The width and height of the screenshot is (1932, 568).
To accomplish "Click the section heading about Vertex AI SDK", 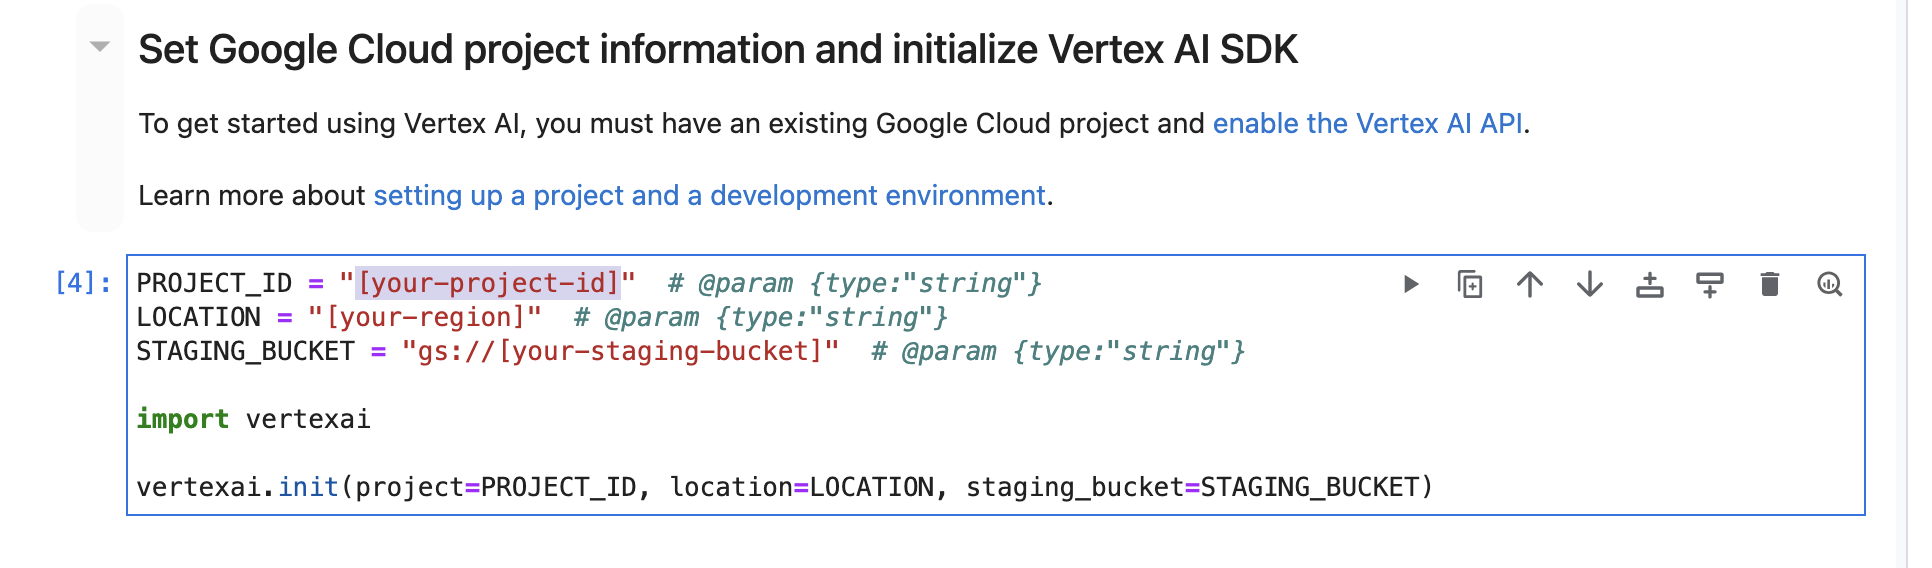I will 718,49.
